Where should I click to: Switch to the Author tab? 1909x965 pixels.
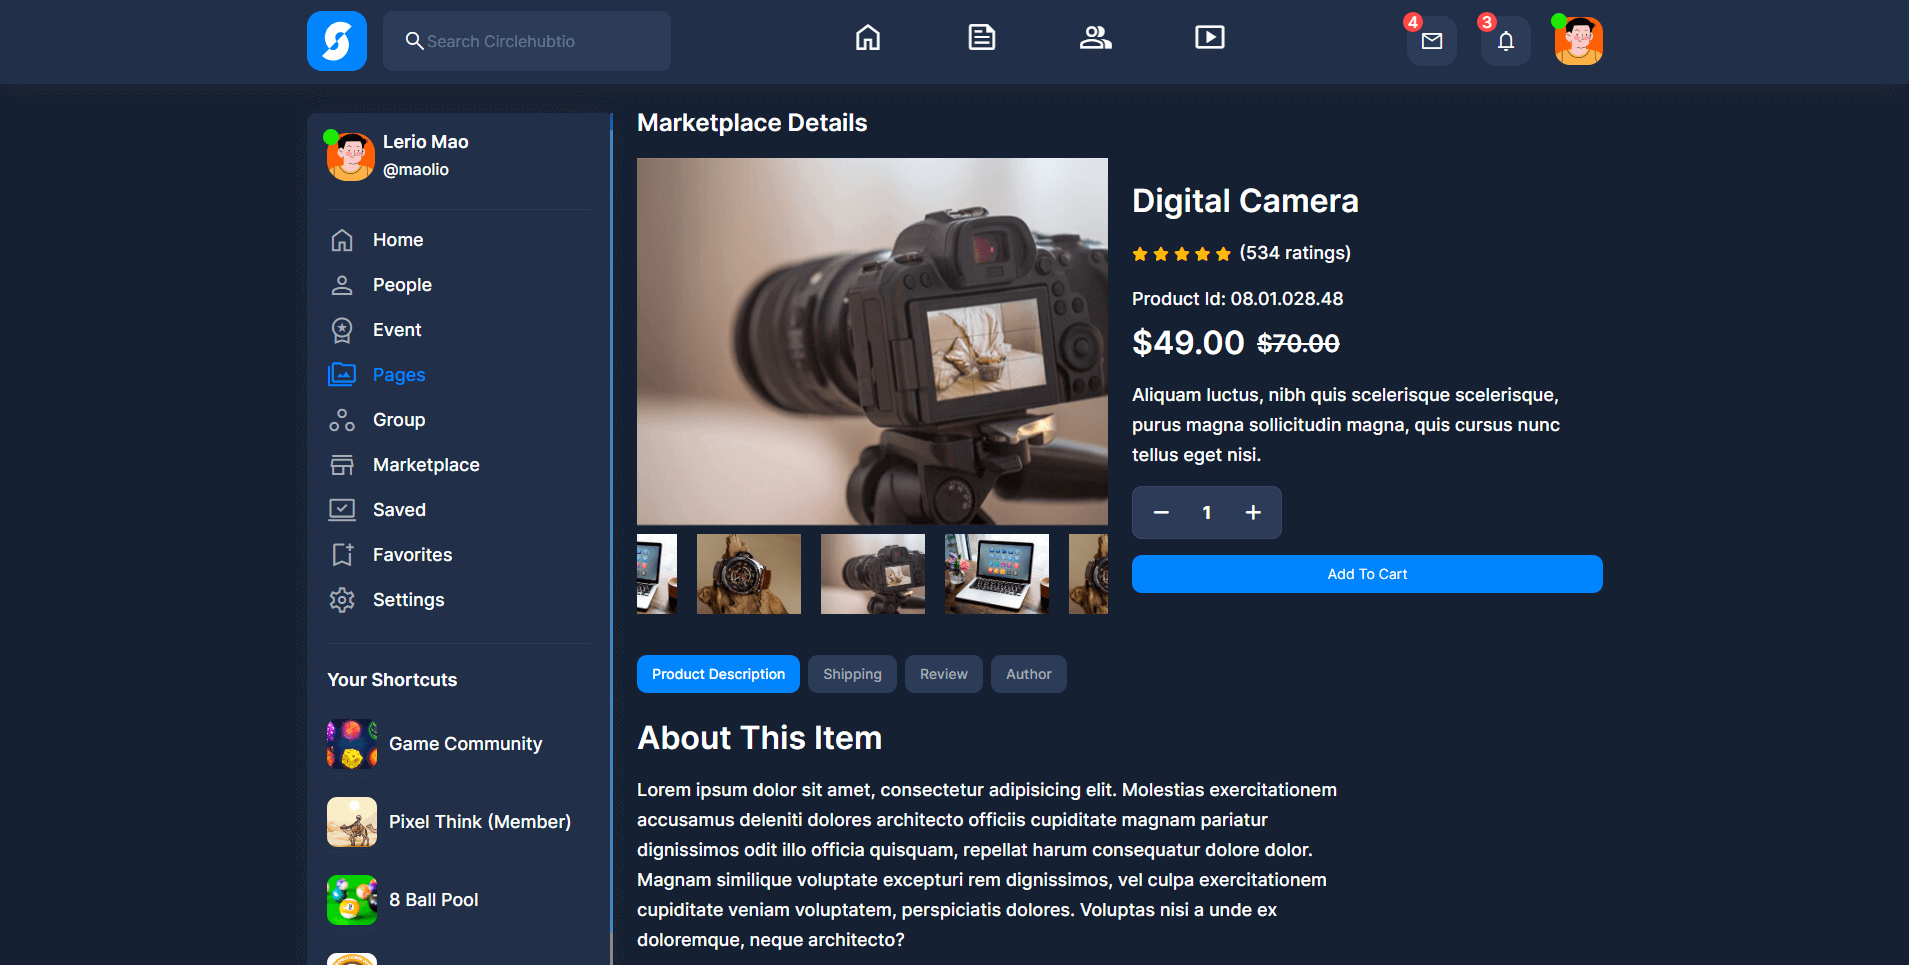point(1029,674)
